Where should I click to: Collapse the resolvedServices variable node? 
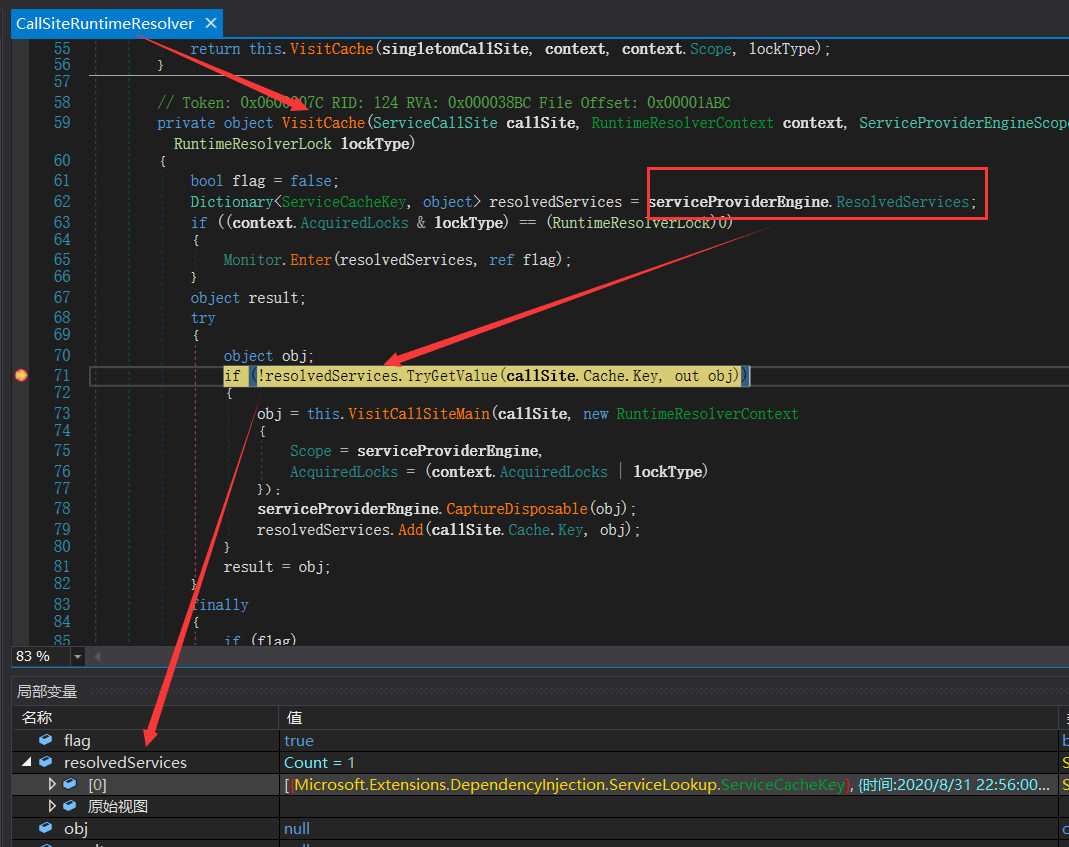point(25,762)
